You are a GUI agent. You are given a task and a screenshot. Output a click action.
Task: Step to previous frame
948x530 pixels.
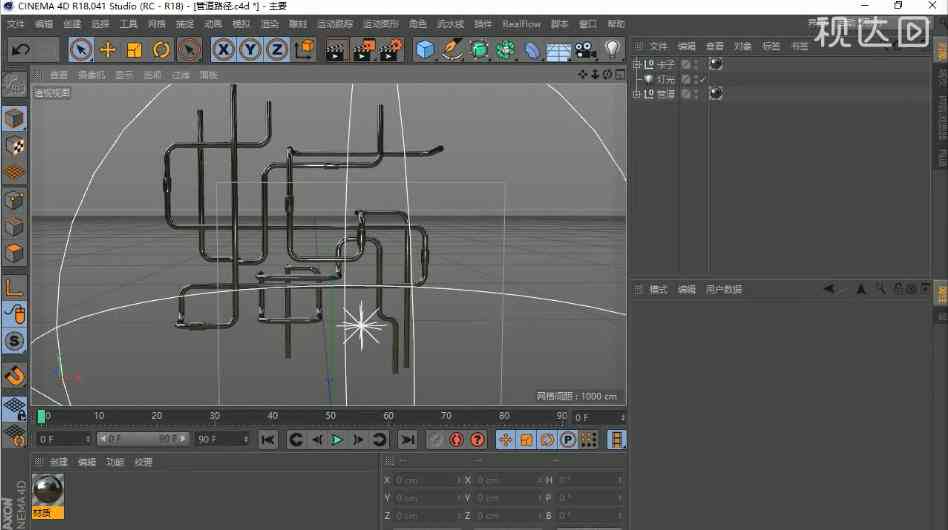click(x=317, y=439)
